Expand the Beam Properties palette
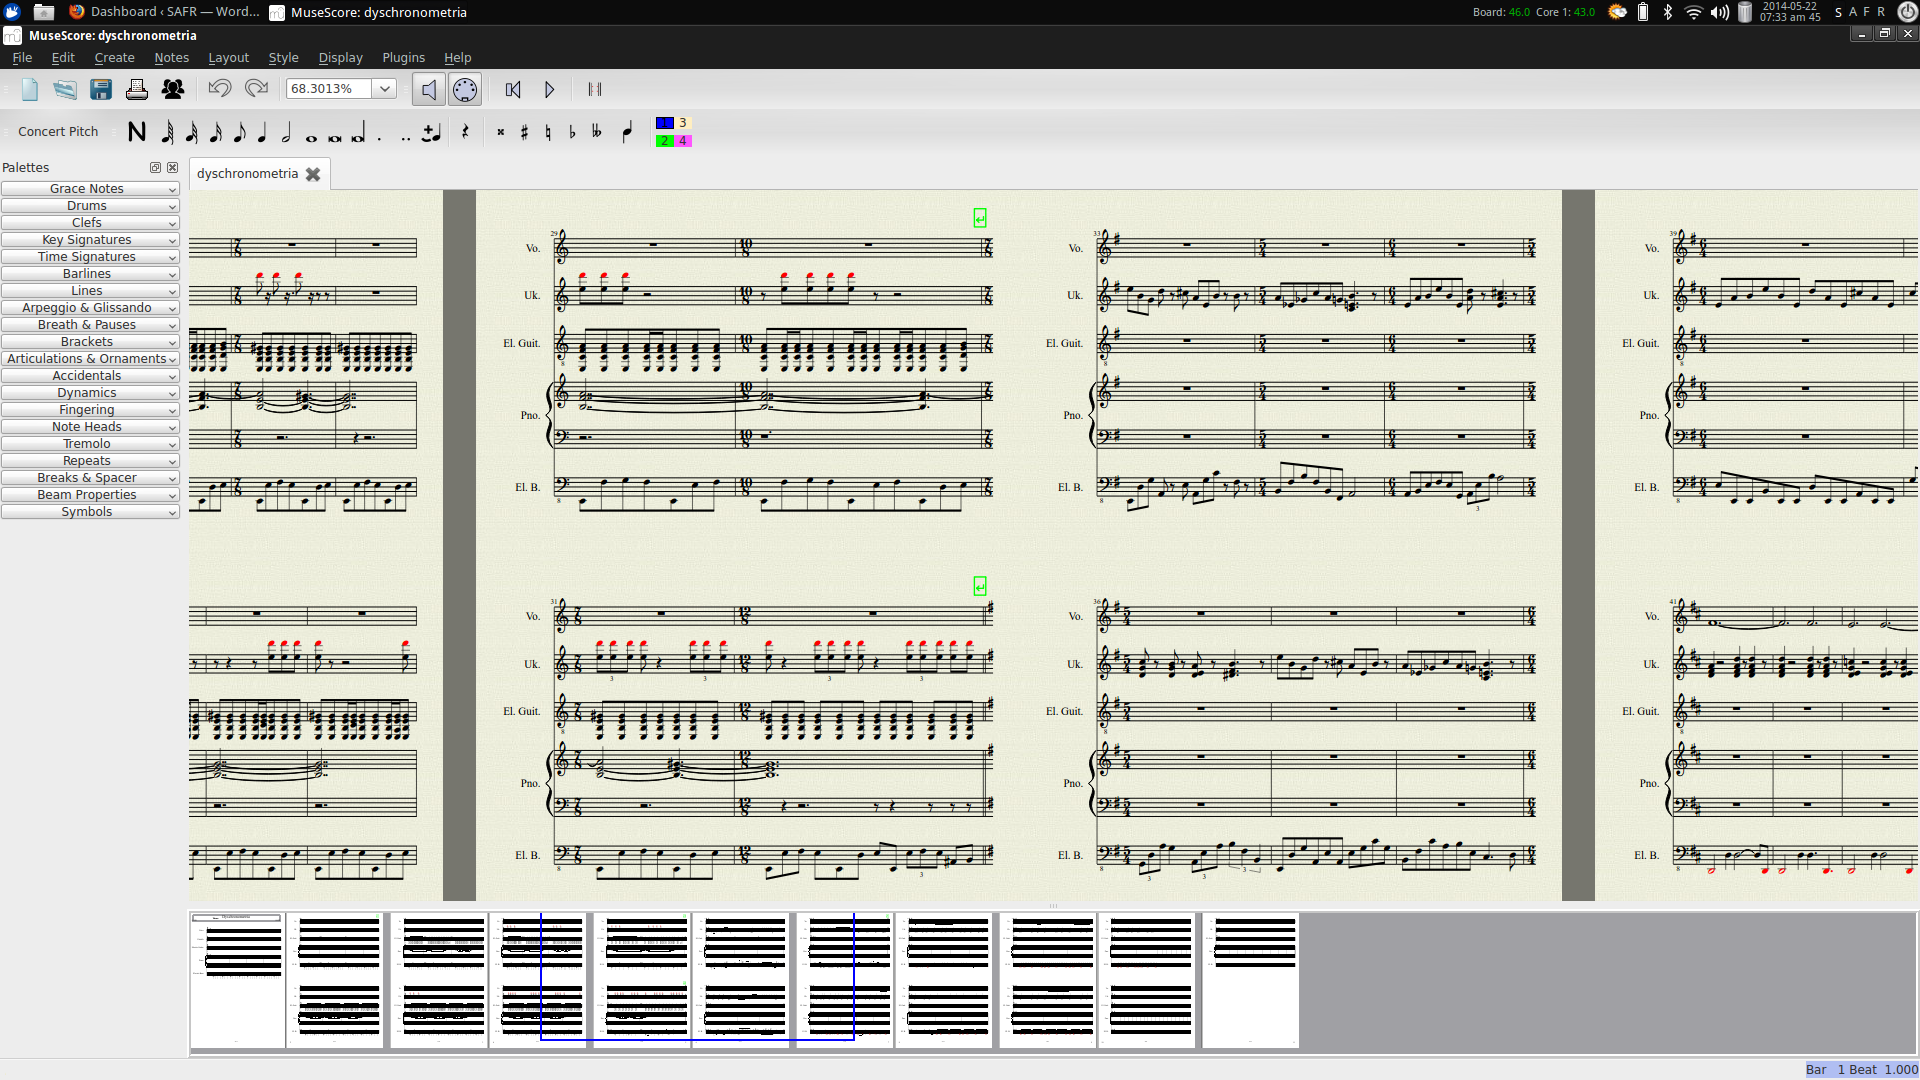This screenshot has width=1920, height=1080. tap(90, 495)
